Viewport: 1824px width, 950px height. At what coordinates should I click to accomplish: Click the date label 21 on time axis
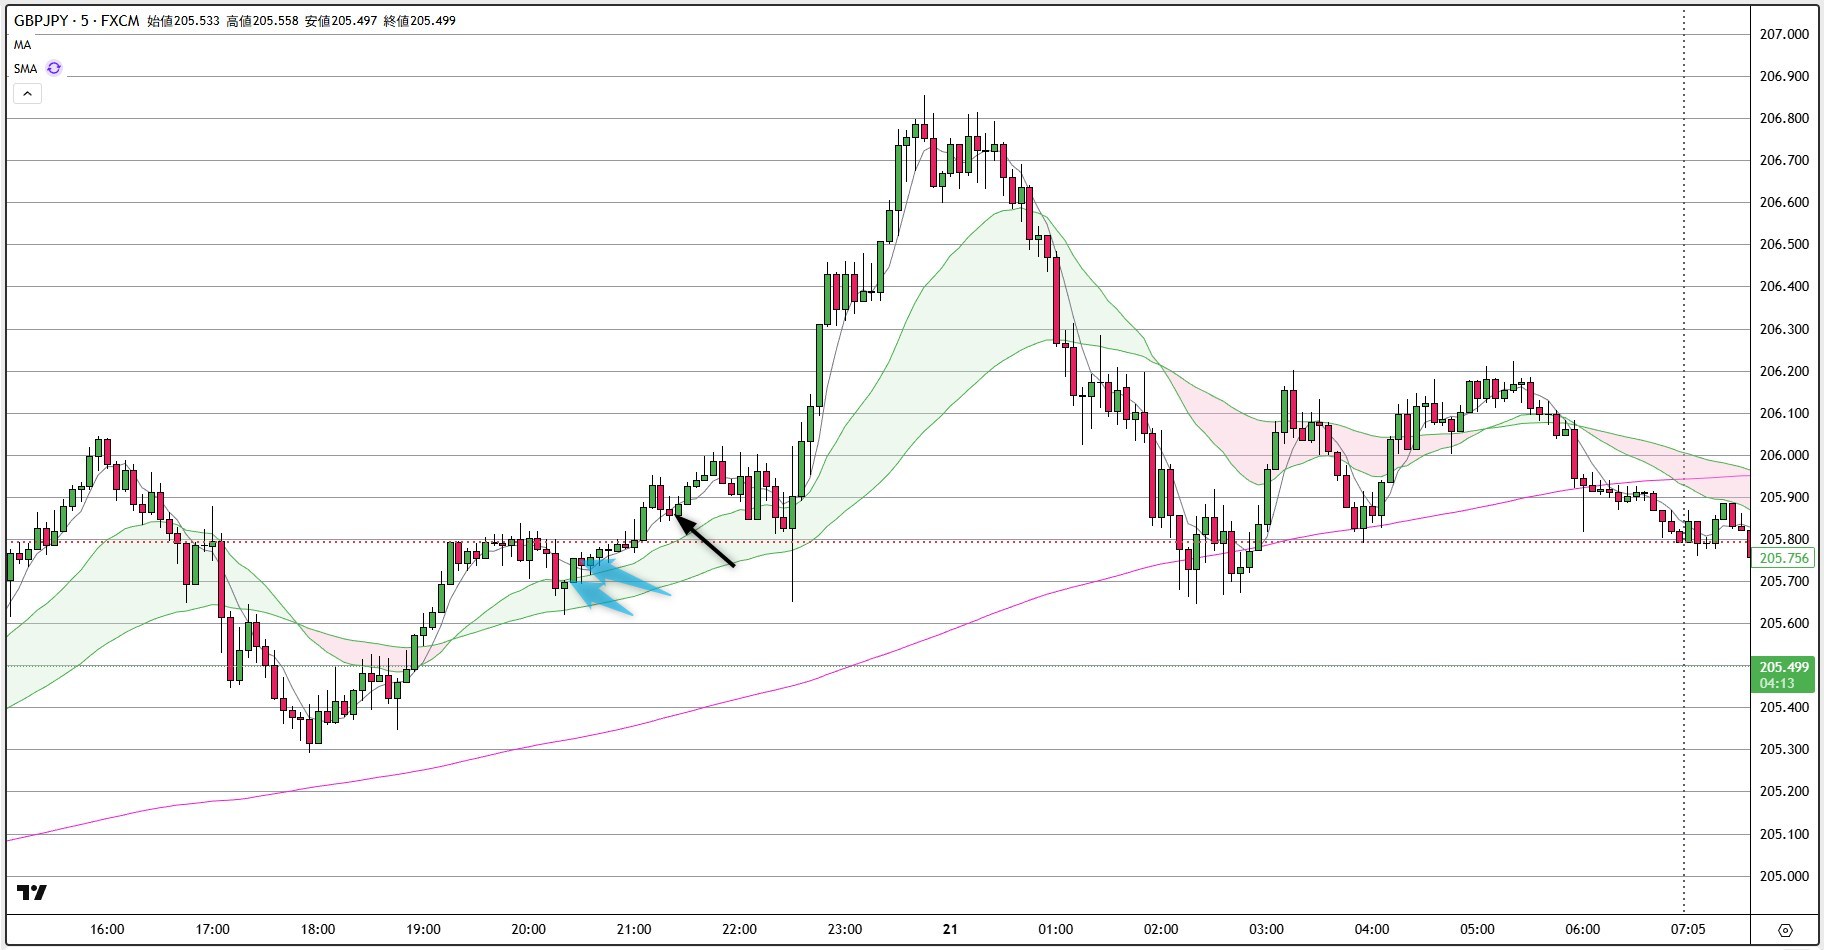[x=950, y=929]
